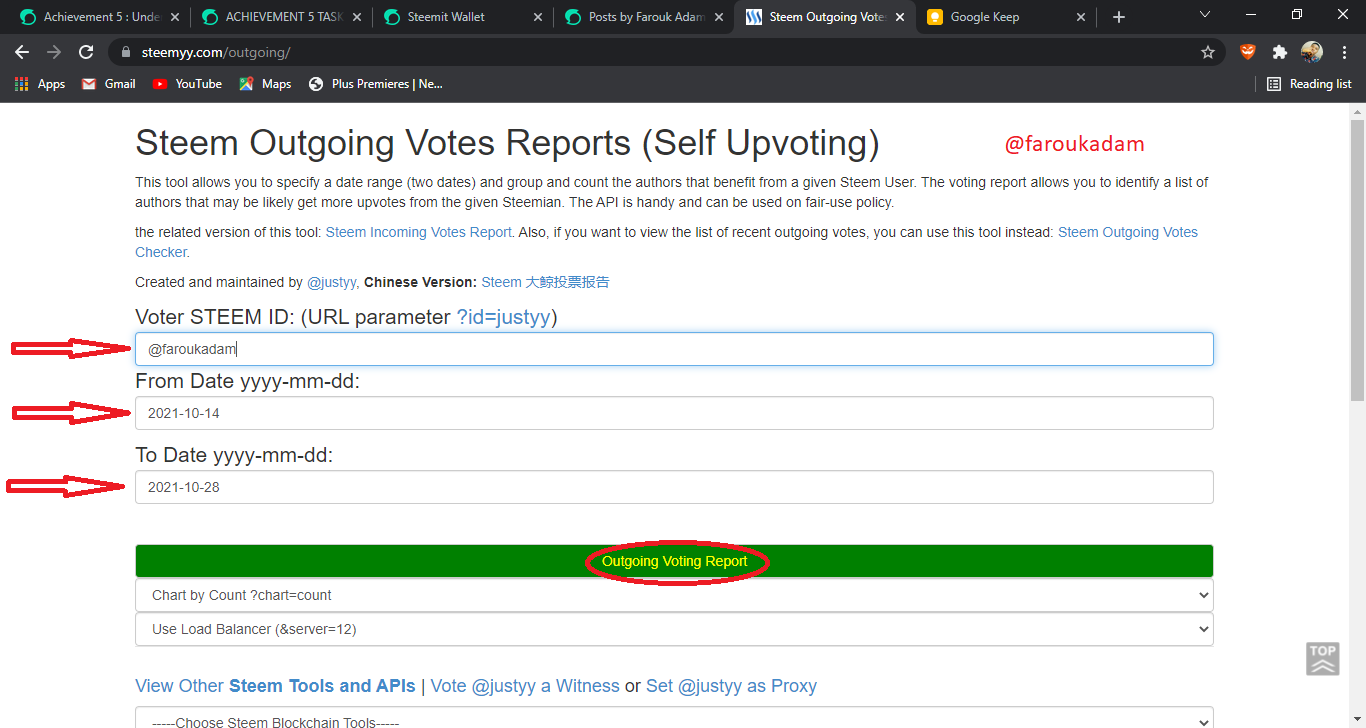Click the Outgoing Voting Report button
This screenshot has width=1366, height=728.
[x=674, y=561]
